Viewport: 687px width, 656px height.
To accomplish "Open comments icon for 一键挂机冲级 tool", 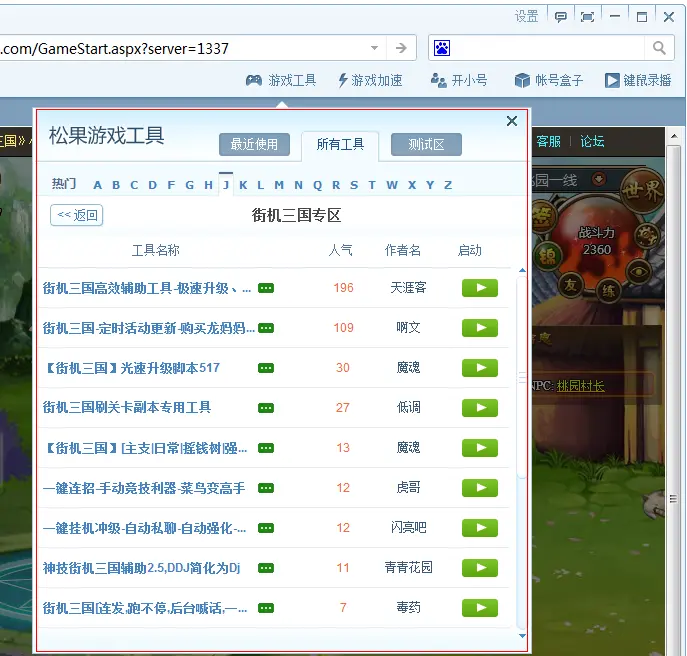I will [266, 528].
